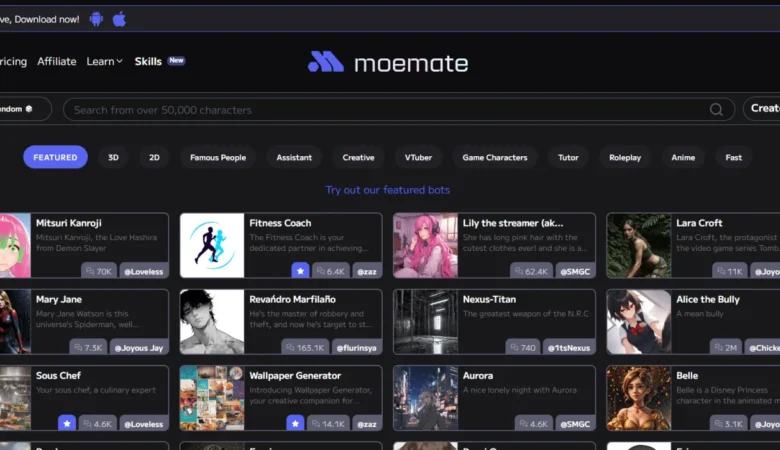
Task: Click the 7.3K chat count on Mary Jane
Action: (88, 348)
